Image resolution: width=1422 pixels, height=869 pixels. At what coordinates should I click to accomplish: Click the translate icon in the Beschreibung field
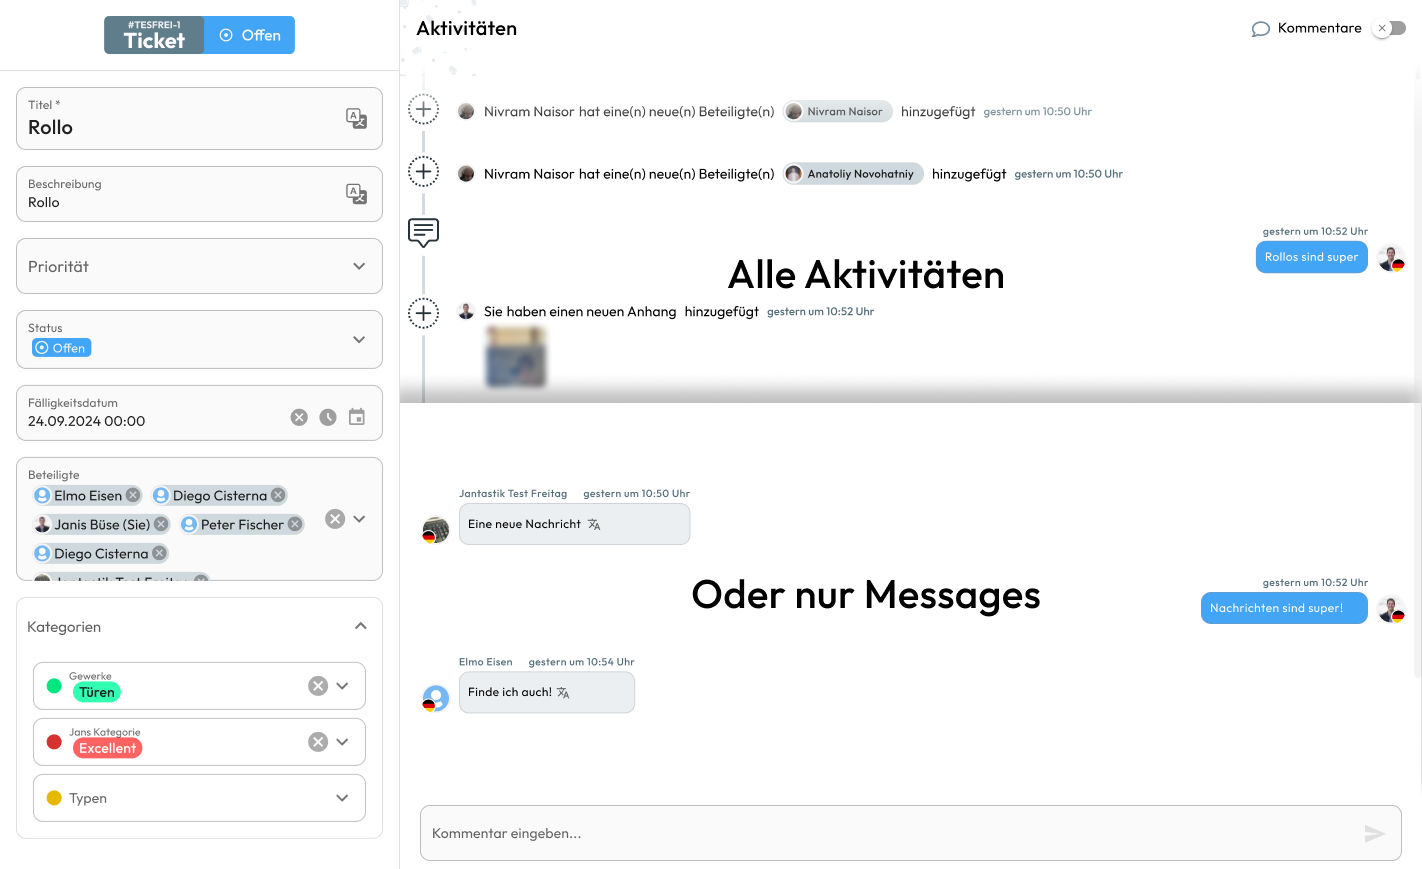click(356, 194)
